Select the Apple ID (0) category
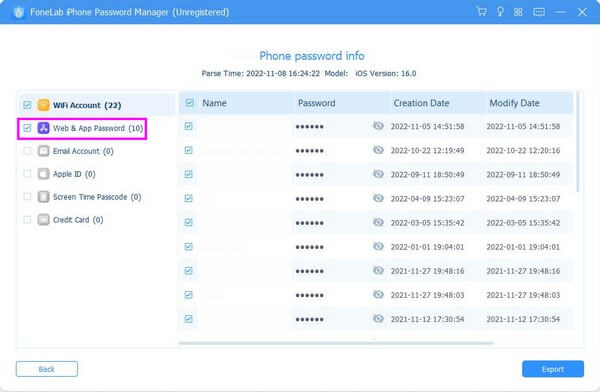This screenshot has width=600, height=392. [x=97, y=174]
